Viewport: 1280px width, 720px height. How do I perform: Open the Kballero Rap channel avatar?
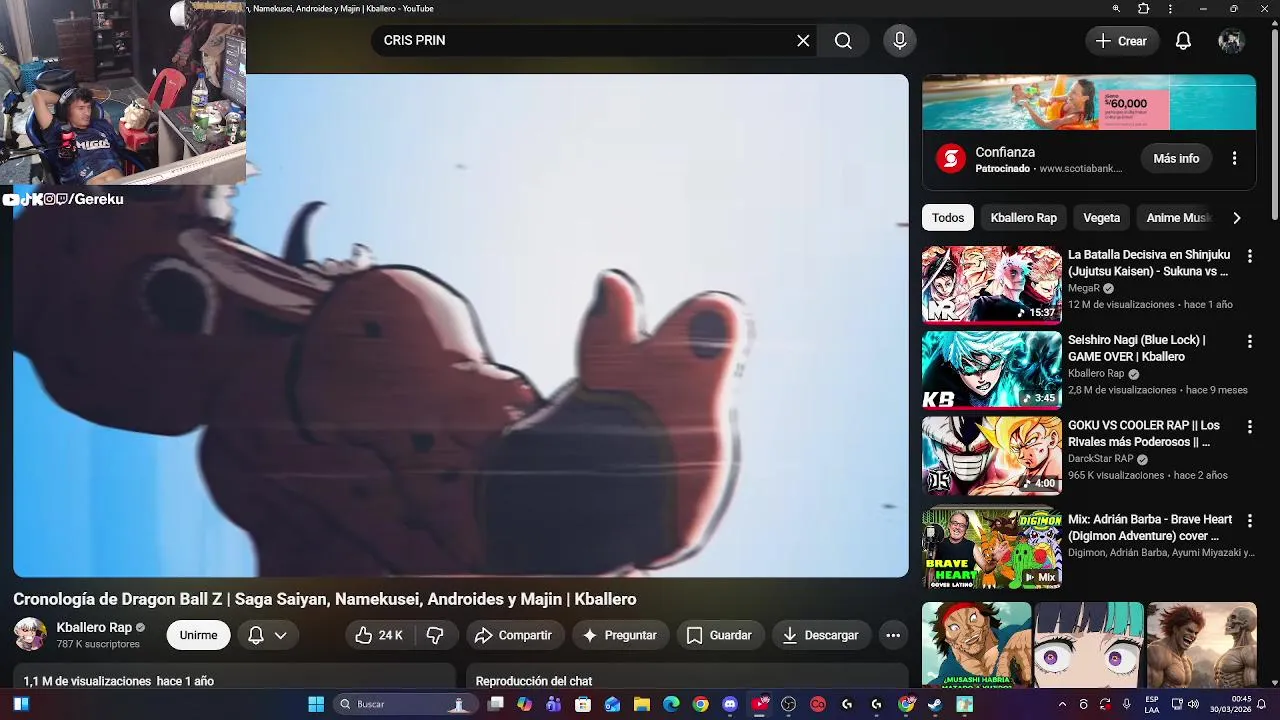[x=30, y=634]
